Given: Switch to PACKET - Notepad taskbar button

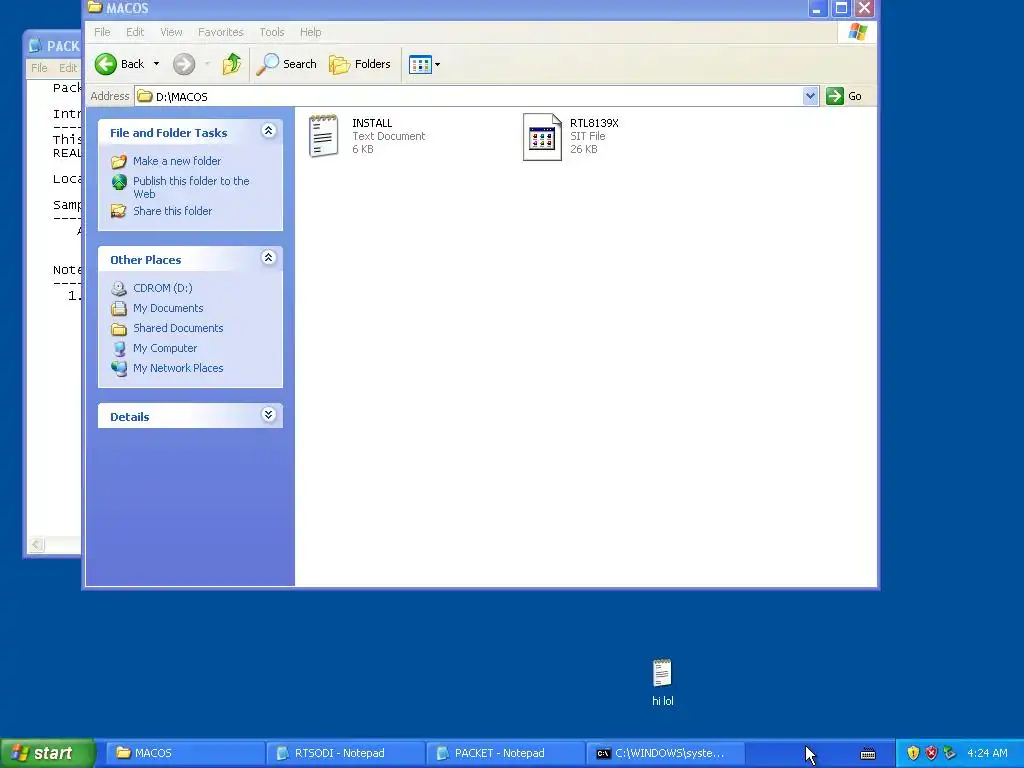Looking at the screenshot, I should tap(505, 753).
